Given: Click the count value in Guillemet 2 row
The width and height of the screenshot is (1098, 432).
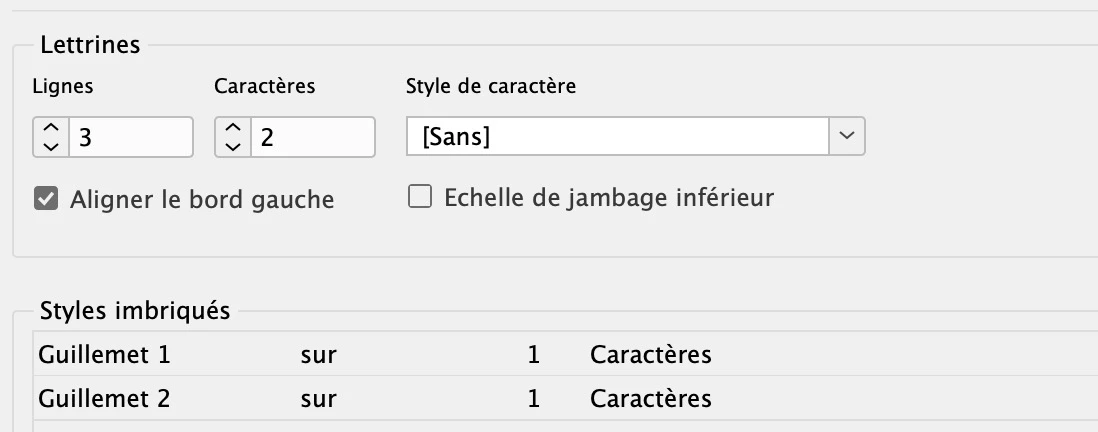Looking at the screenshot, I should (x=533, y=398).
